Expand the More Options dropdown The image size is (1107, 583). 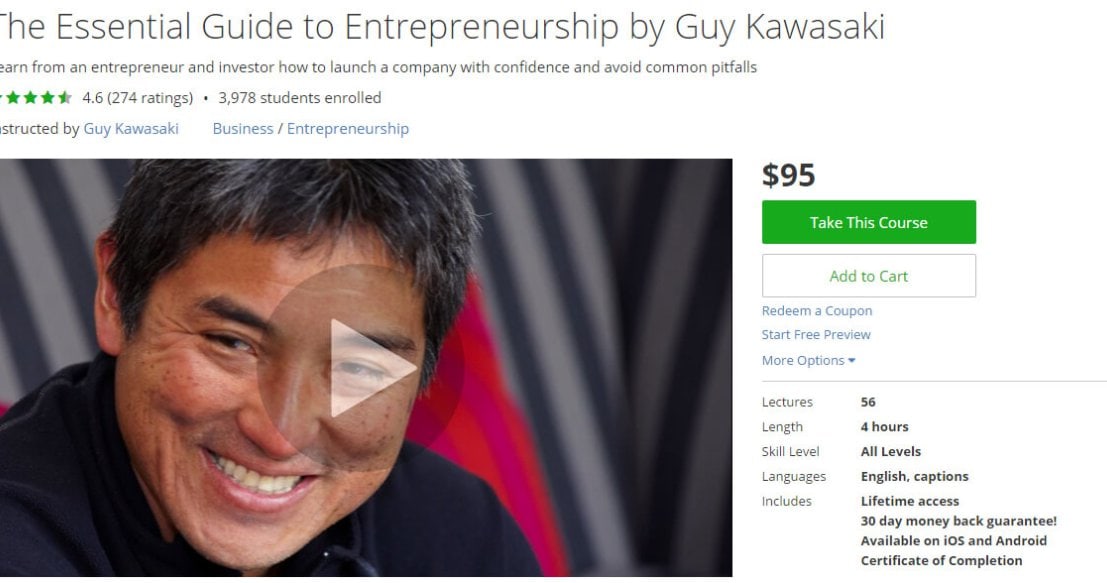point(808,361)
